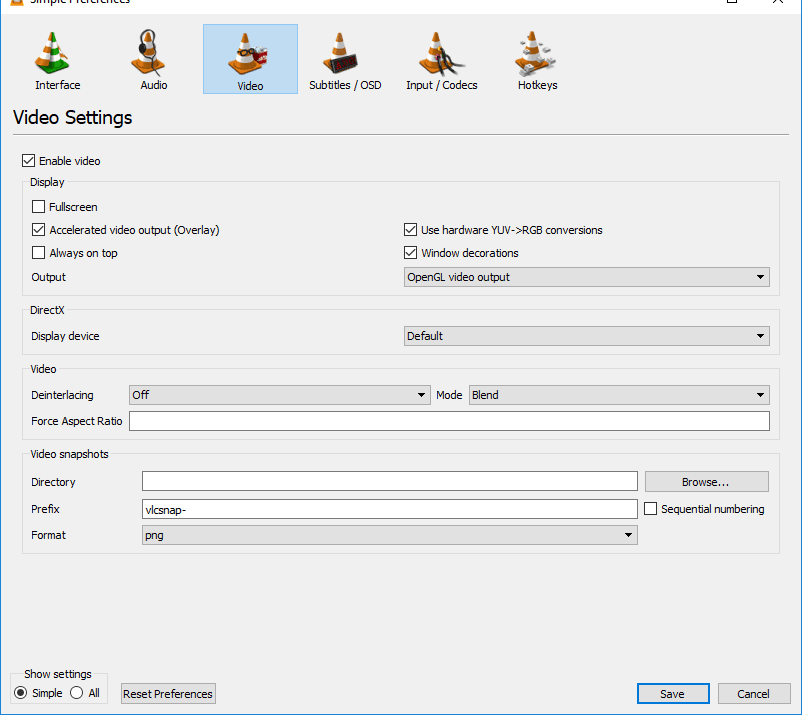The height and width of the screenshot is (715, 802).
Task: Uncheck Window decorations
Action: click(410, 253)
